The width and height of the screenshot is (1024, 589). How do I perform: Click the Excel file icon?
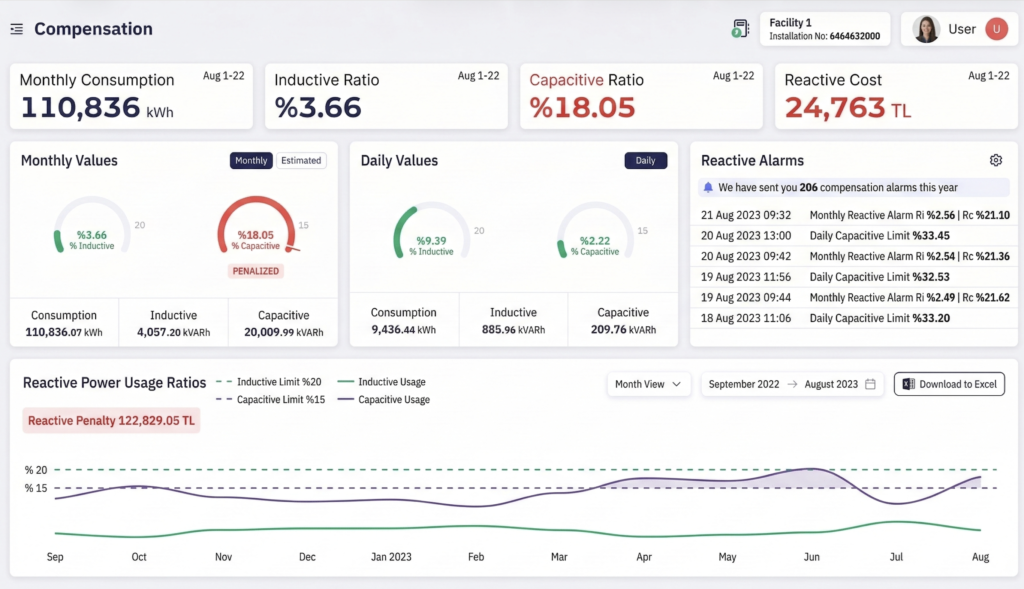point(907,384)
